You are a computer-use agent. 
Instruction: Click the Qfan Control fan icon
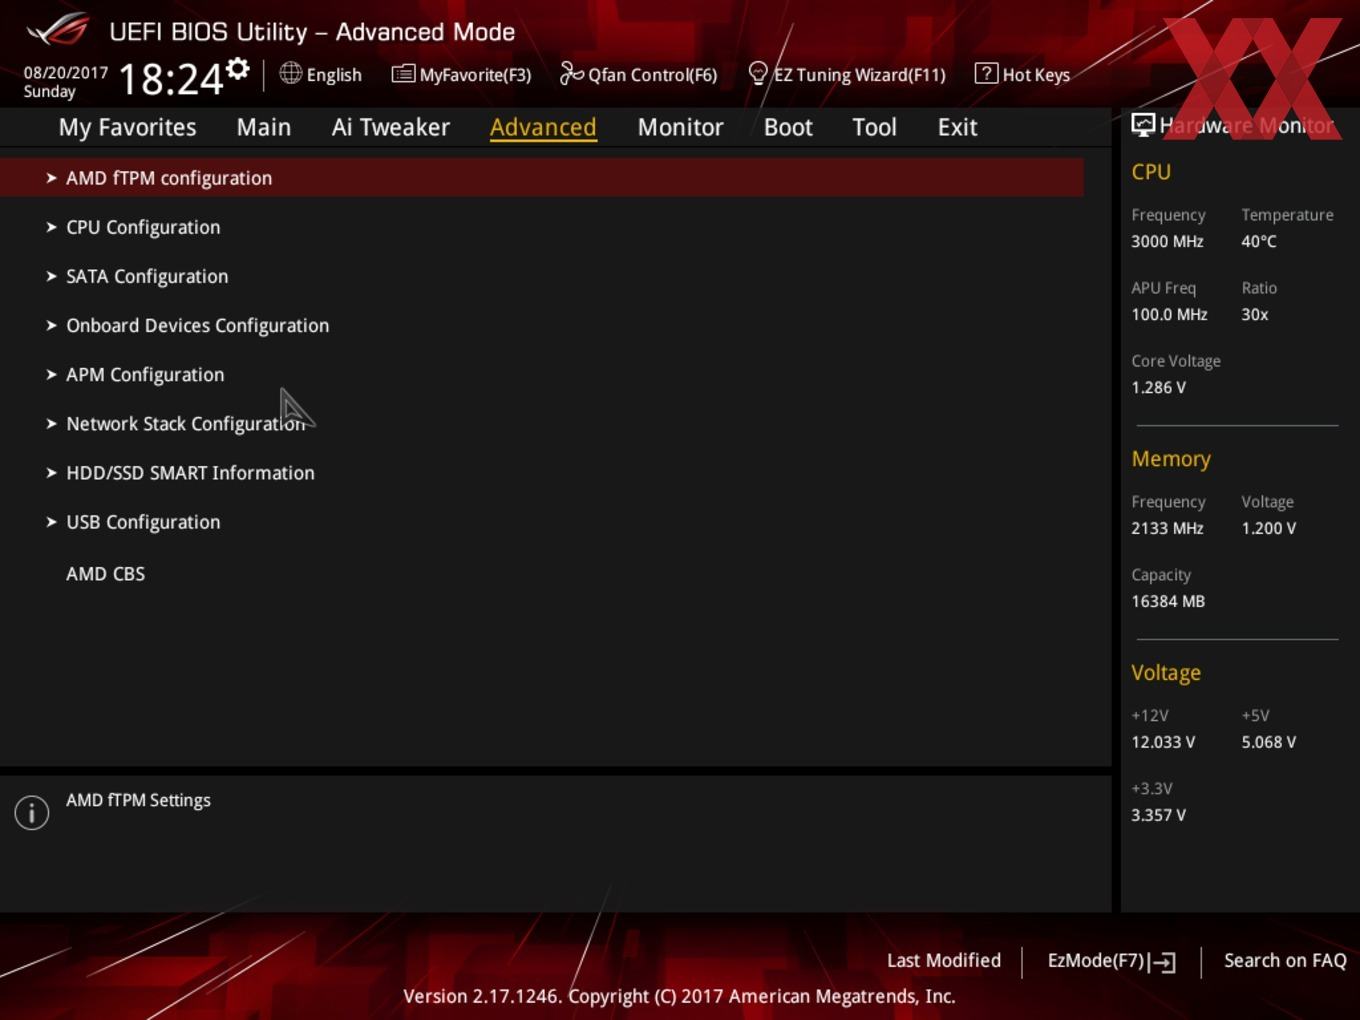(x=571, y=73)
